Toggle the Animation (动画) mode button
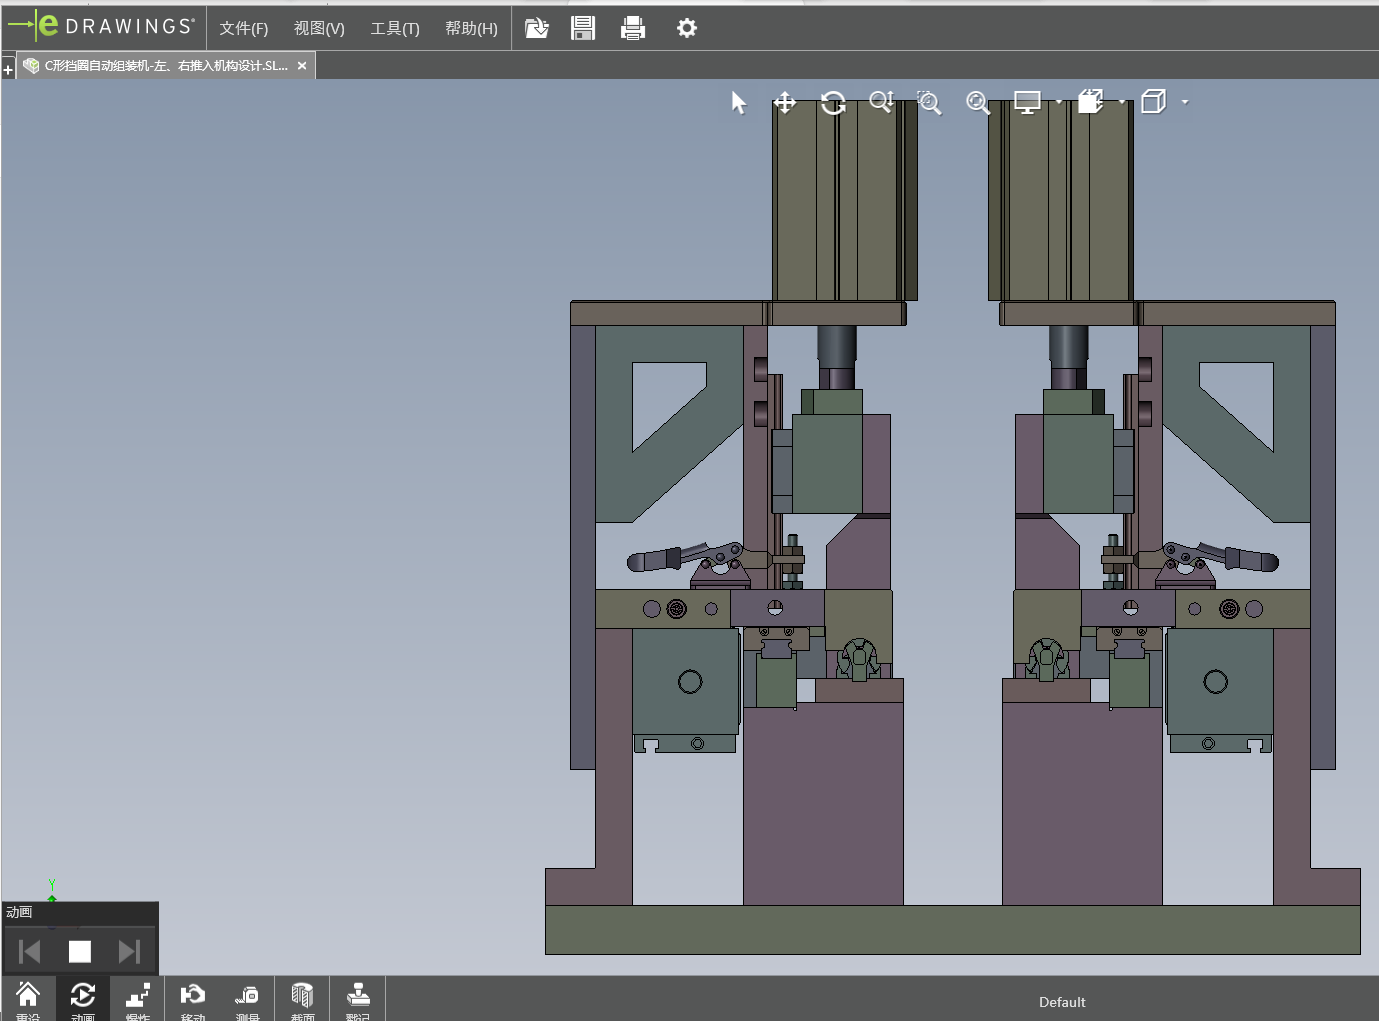Image resolution: width=1379 pixels, height=1021 pixels. pos(83,998)
